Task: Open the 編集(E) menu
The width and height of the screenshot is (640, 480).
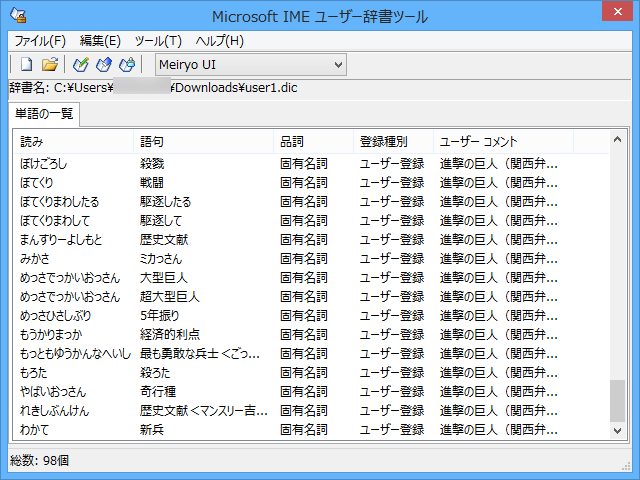Action: 100,41
